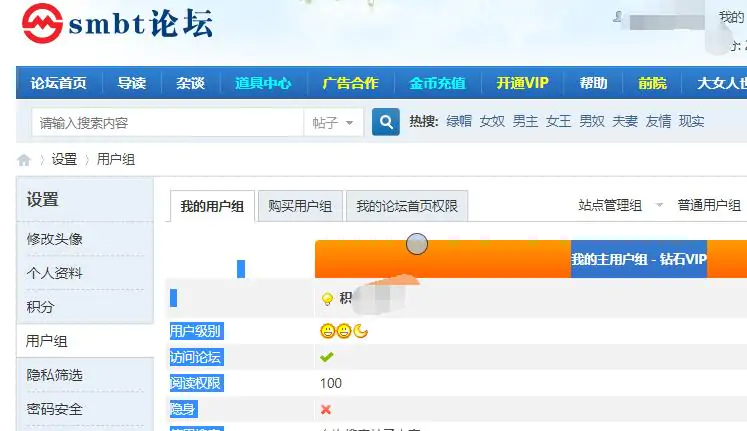Click the green checkmark in 访问论坛 row
Image resolution: width=747 pixels, height=431 pixels.
327,357
